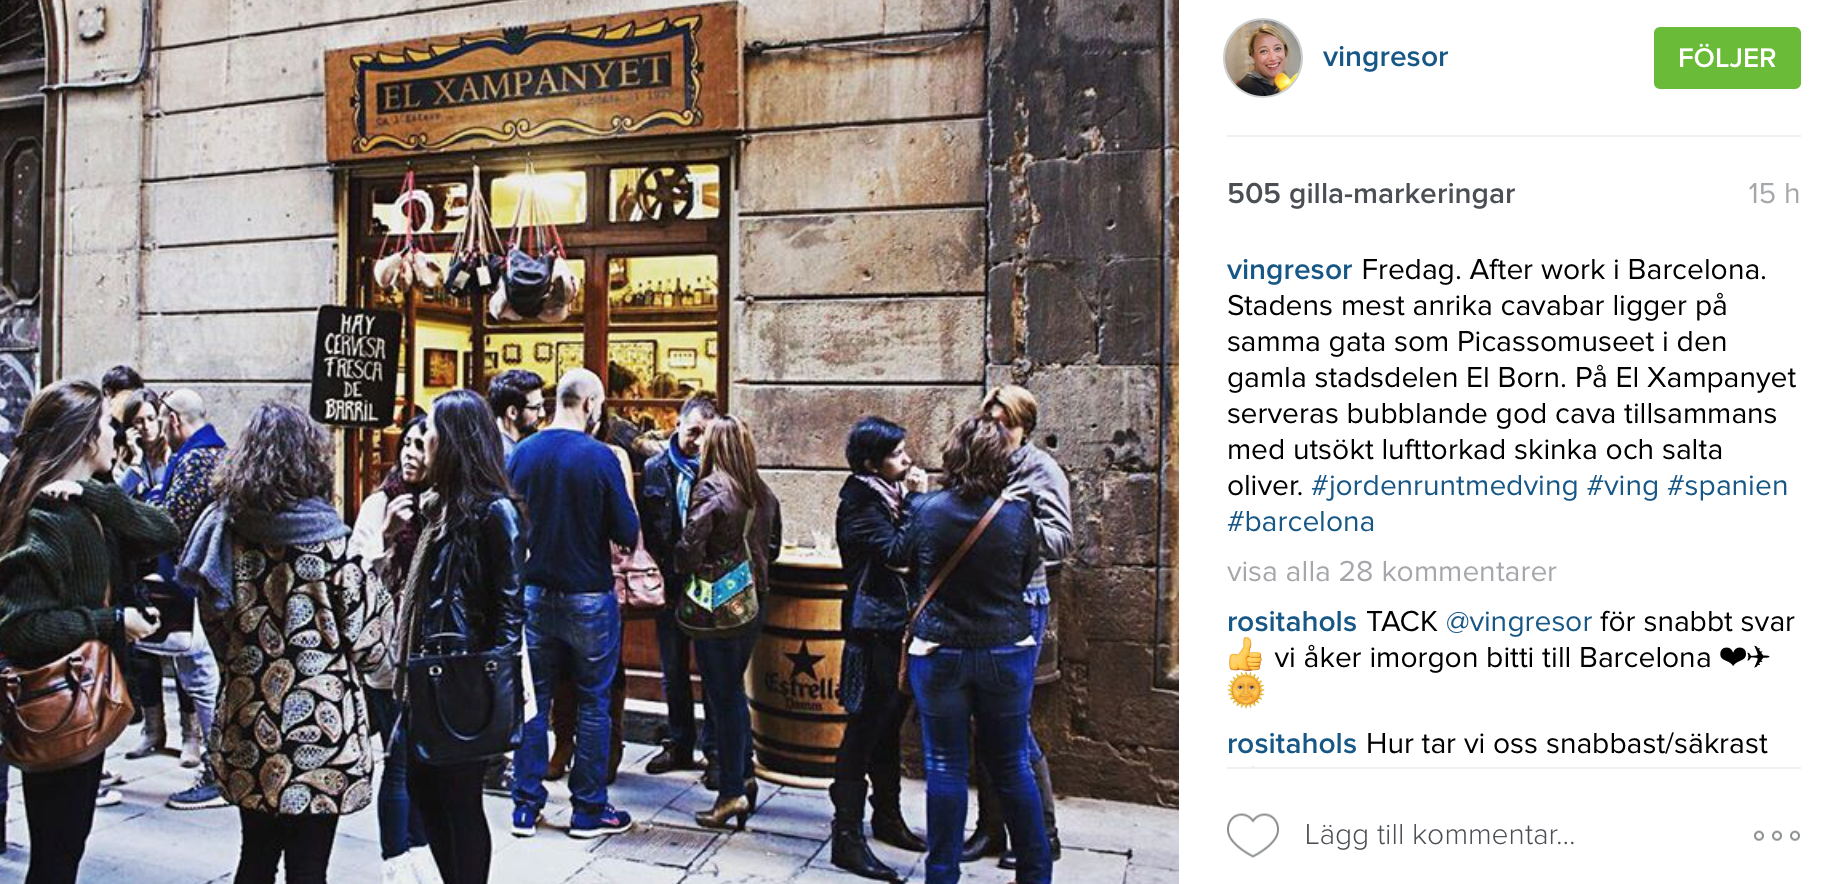The height and width of the screenshot is (884, 1832).
Task: Like the post with the heart icon
Action: click(1253, 835)
